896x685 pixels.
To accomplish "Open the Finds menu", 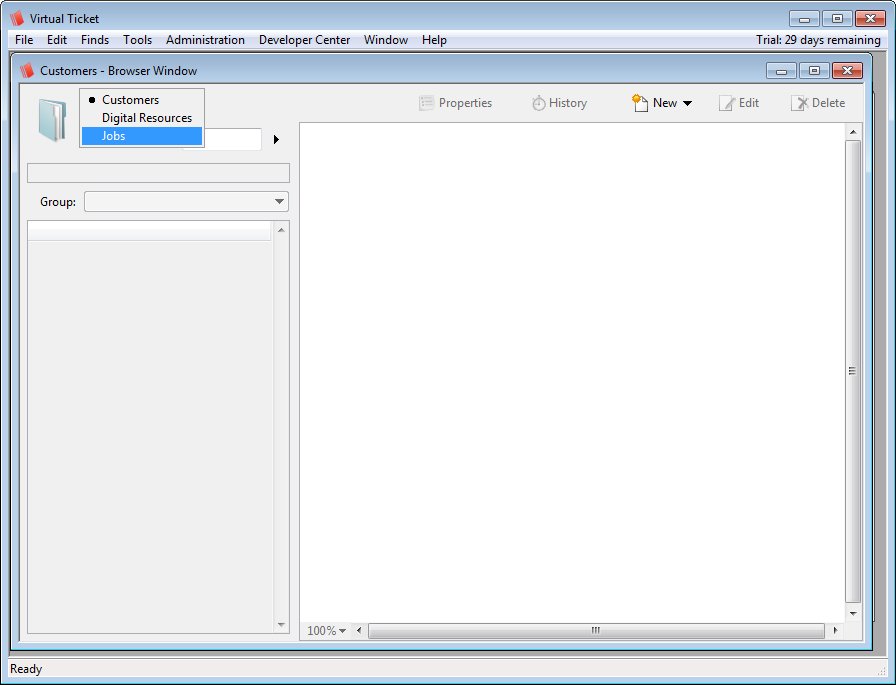I will [x=95, y=40].
